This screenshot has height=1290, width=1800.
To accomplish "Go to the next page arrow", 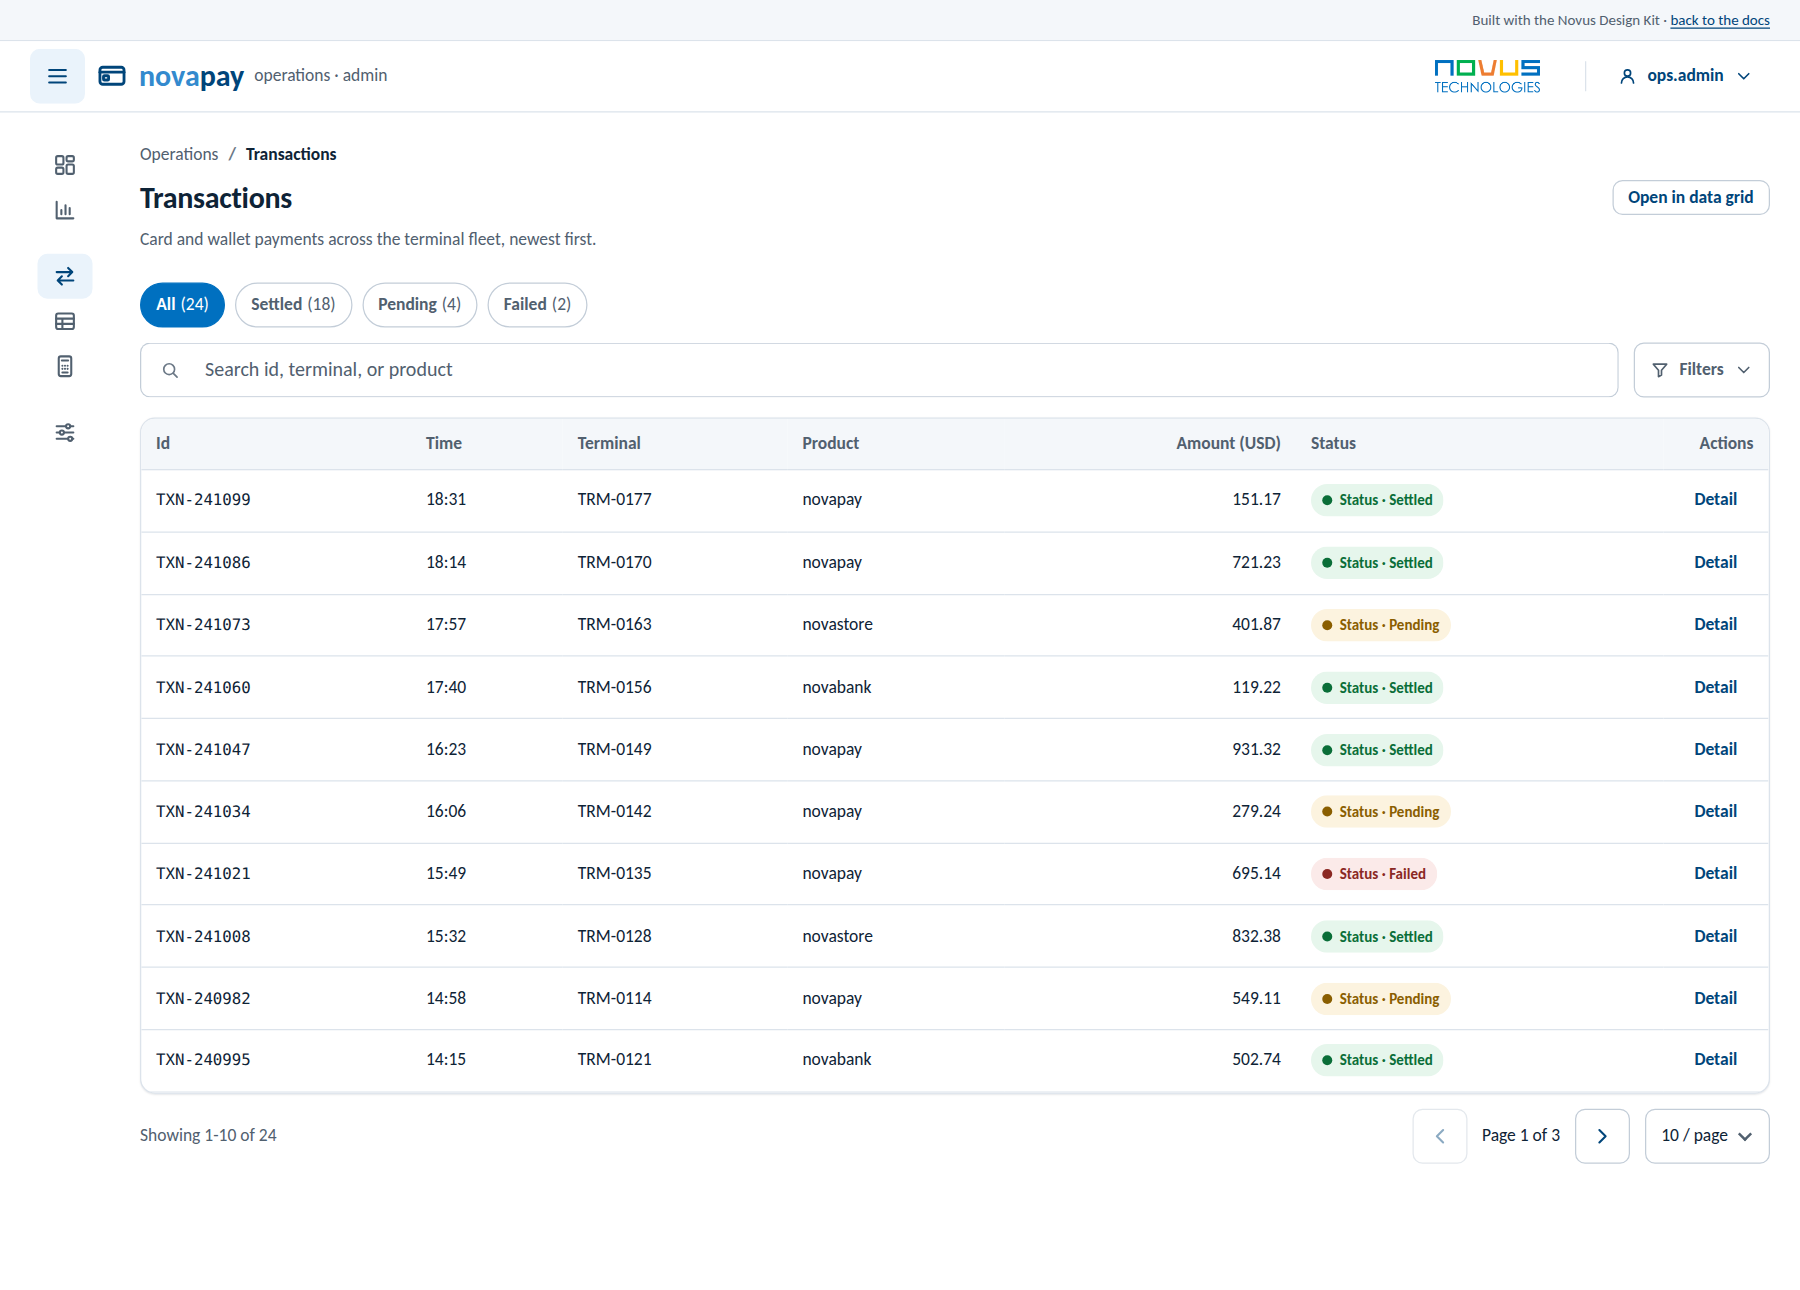I will [x=1602, y=1136].
